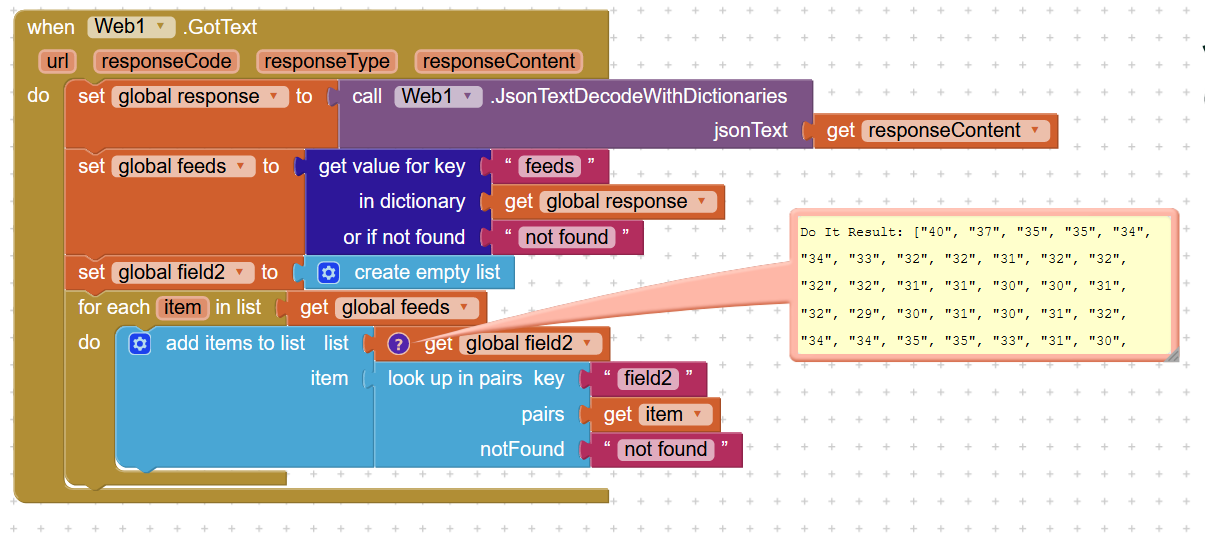
Task: Select the url event parameter
Action: coord(58,62)
